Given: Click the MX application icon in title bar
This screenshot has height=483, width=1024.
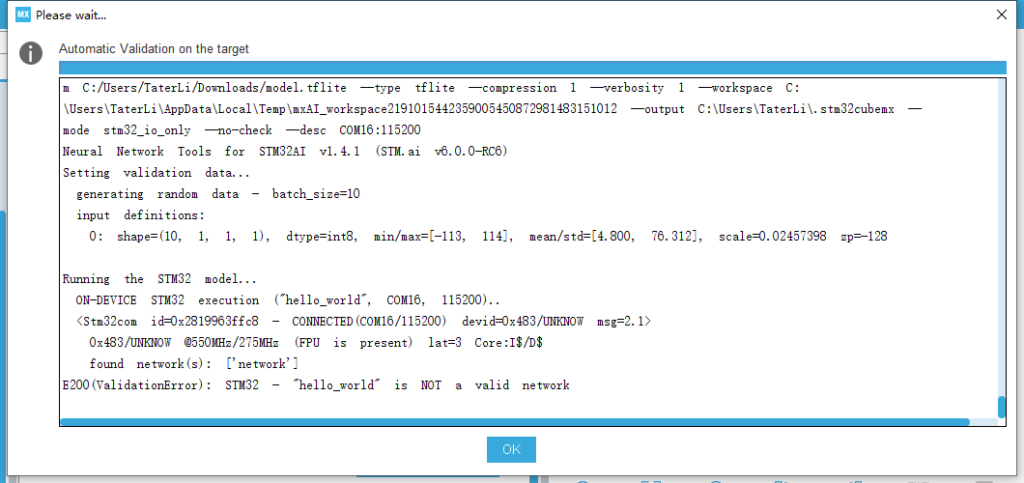Looking at the screenshot, I should coord(23,14).
